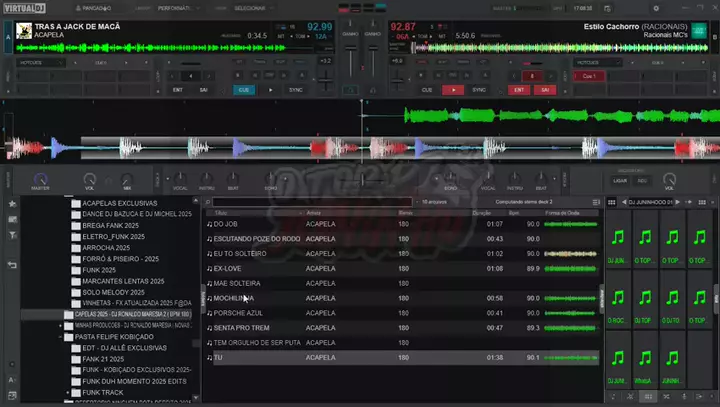Trigger the DJ JUN sampler pad
The image size is (720, 407).
[618, 241]
